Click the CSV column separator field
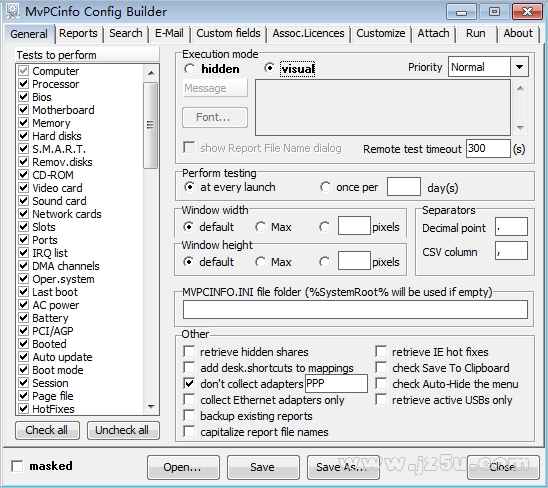 511,251
